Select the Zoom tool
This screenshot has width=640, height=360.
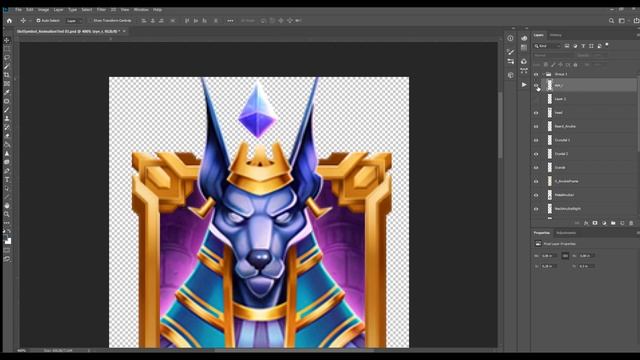tap(7, 214)
